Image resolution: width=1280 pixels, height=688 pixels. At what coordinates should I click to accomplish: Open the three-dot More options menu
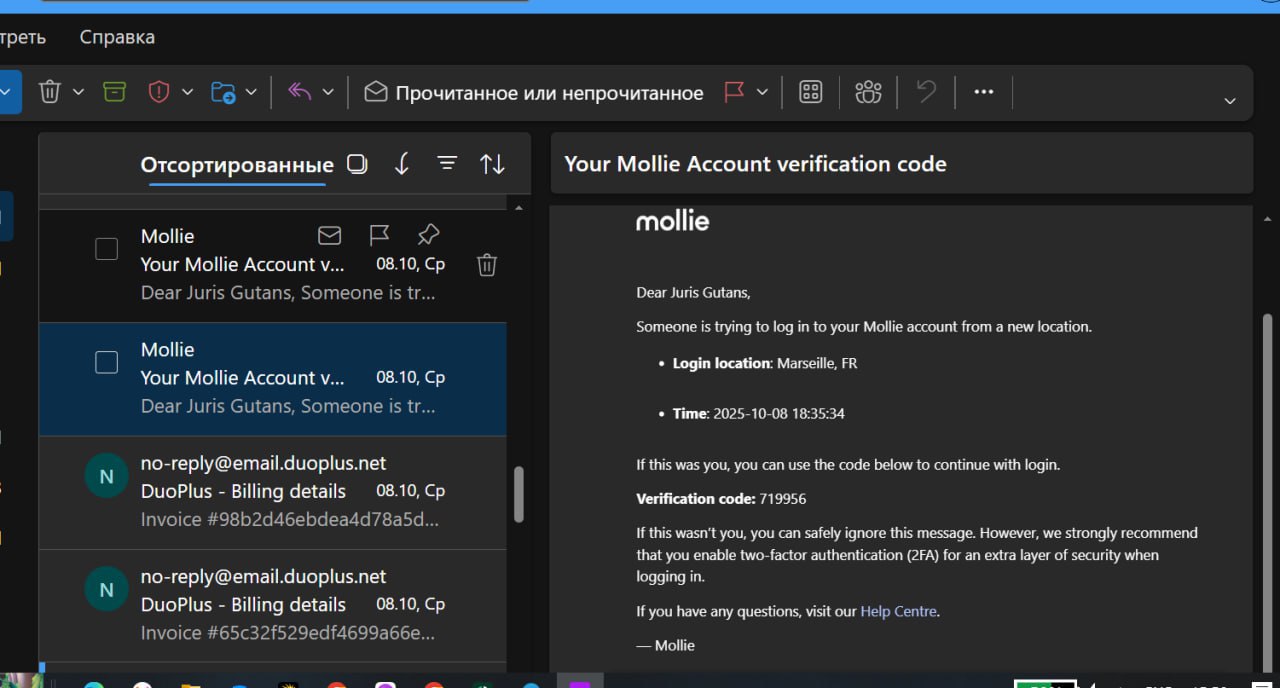984,92
